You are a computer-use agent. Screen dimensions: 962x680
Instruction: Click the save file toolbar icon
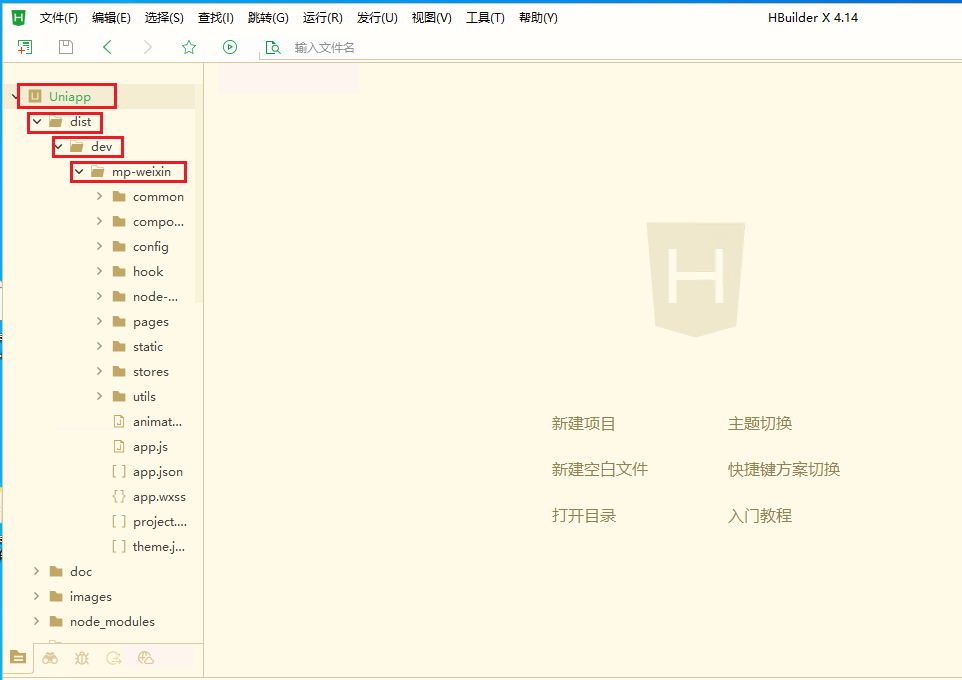[66, 47]
